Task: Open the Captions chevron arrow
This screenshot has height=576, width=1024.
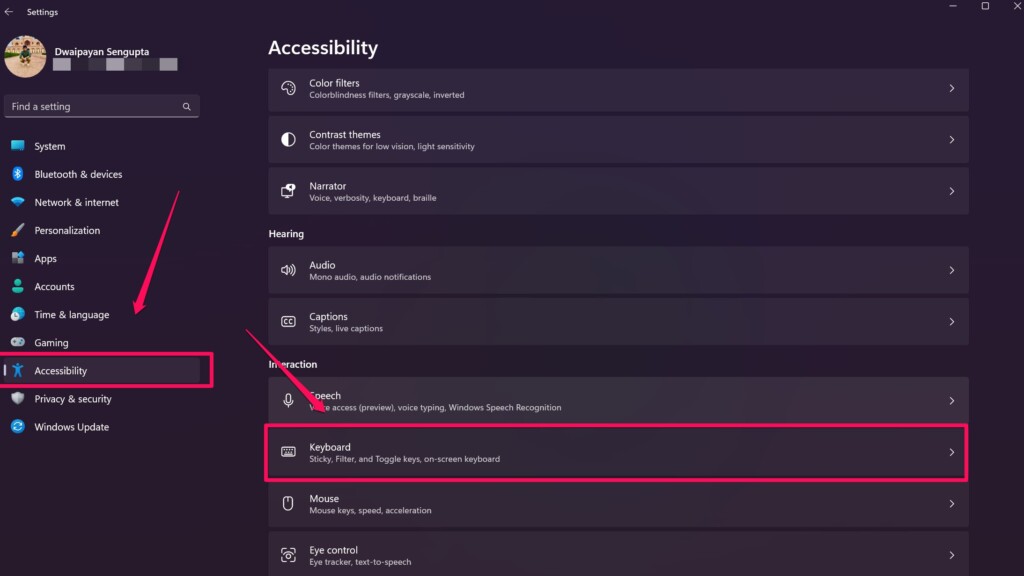Action: (x=951, y=322)
